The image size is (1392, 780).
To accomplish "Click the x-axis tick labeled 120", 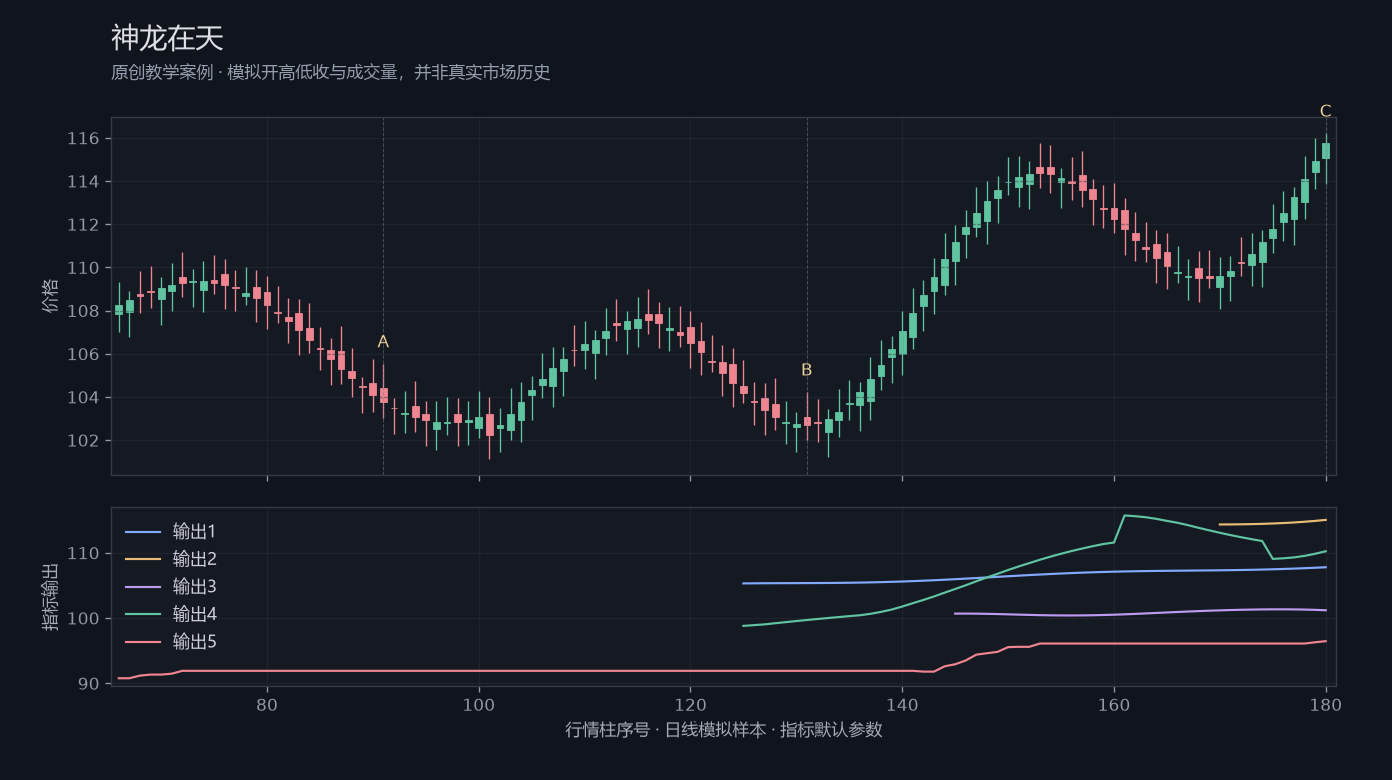I will click(x=690, y=704).
